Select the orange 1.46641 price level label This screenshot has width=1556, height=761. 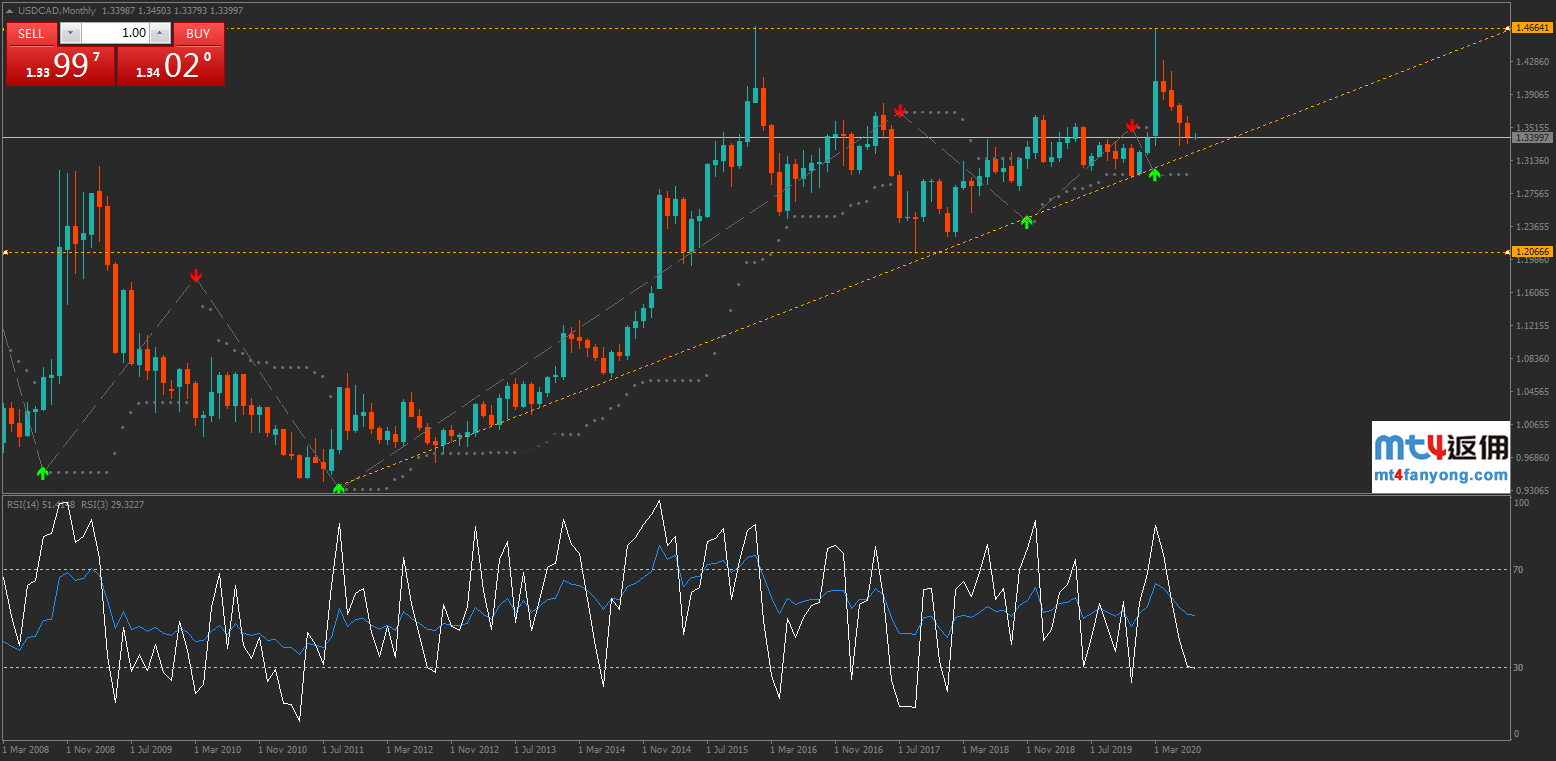(1531, 28)
